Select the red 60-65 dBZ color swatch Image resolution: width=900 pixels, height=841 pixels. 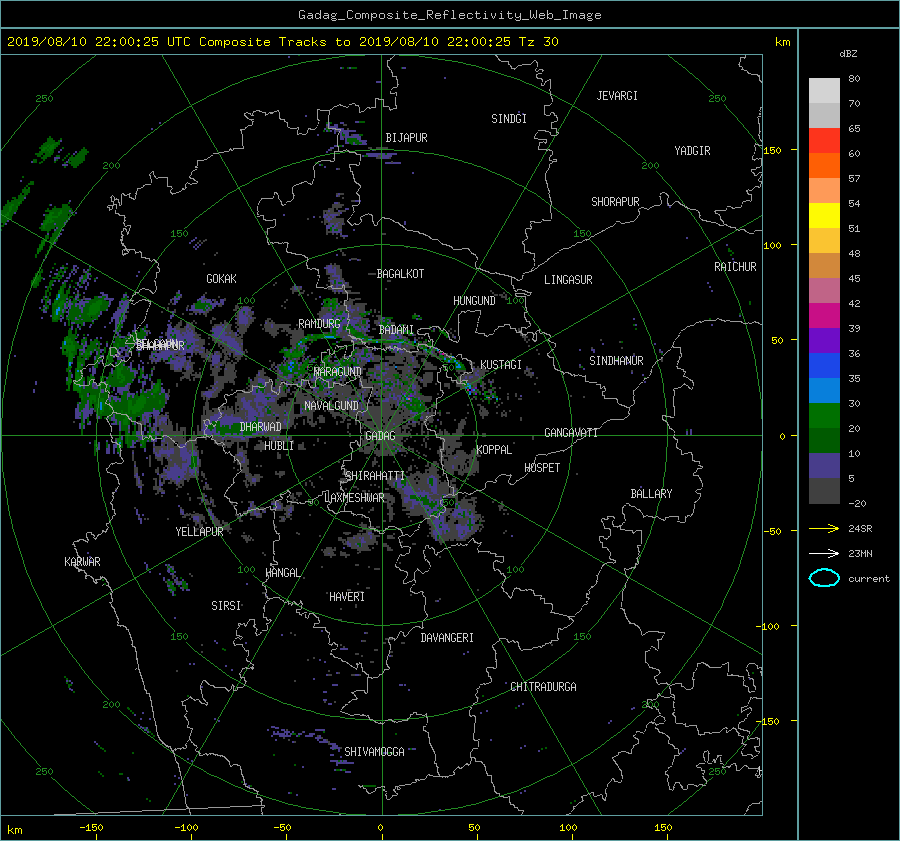(x=824, y=140)
